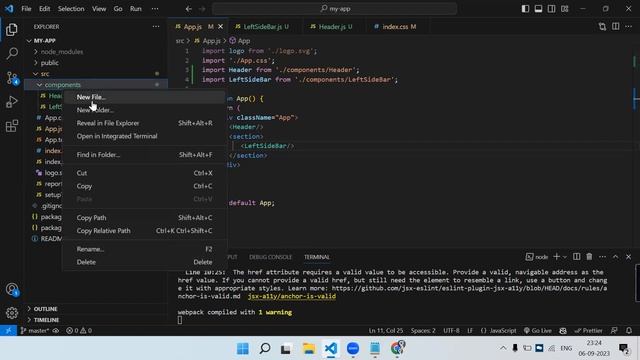Click the UTF-8 encoding status item

(x=451, y=331)
